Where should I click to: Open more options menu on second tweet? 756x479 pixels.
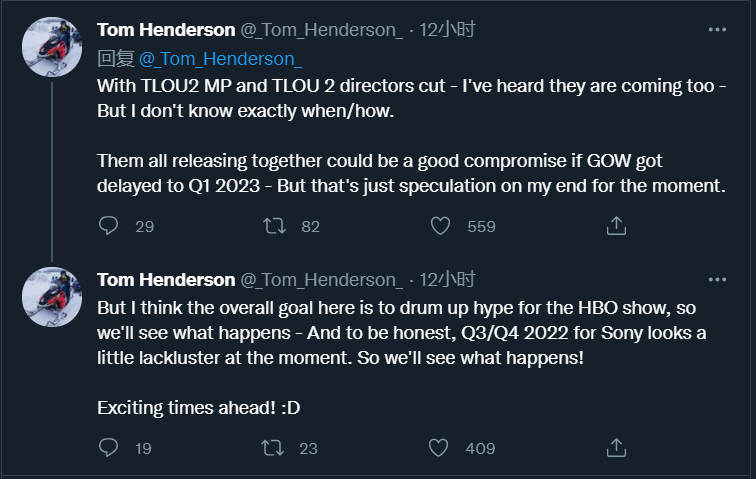click(717, 279)
